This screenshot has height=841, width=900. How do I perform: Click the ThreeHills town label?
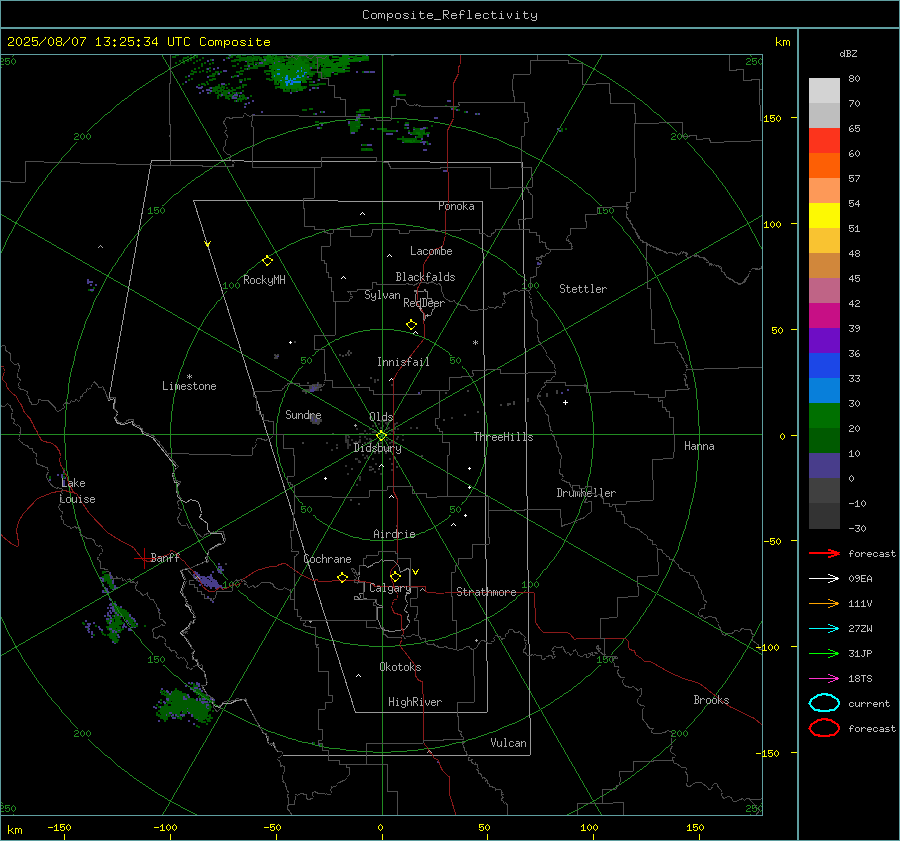503,437
